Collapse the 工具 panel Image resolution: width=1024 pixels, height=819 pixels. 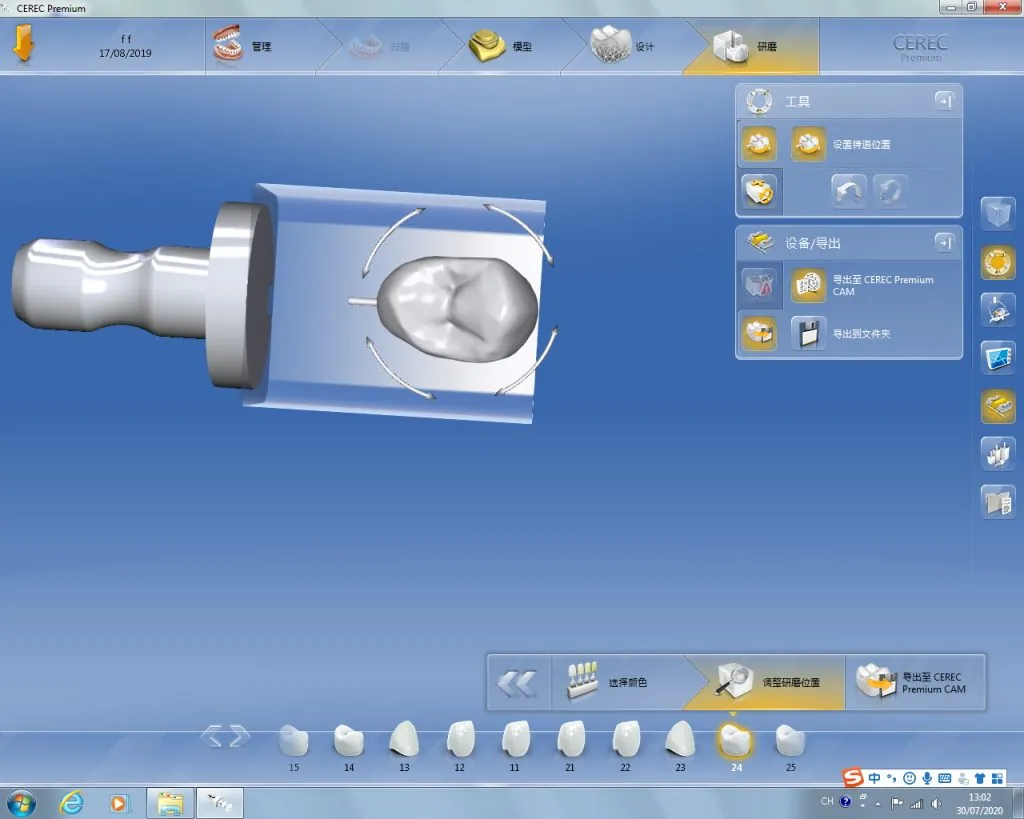tap(943, 101)
